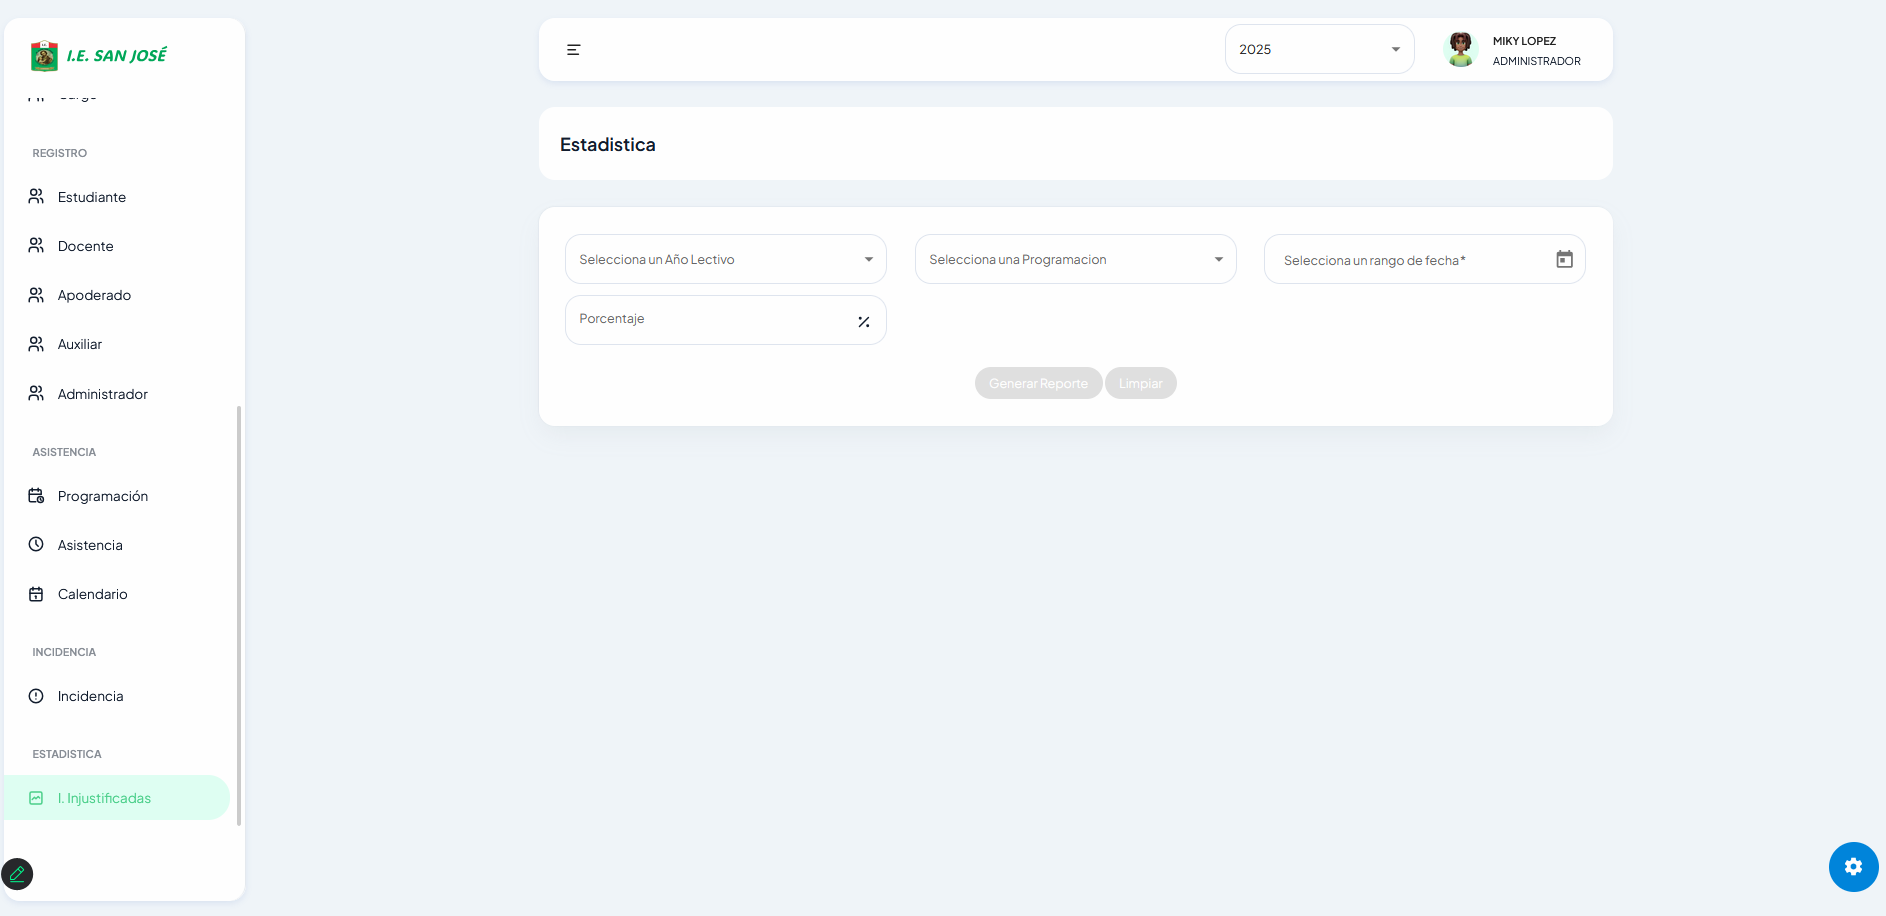This screenshot has height=916, width=1886.
Task: Go to the Calendario page
Action: [92, 594]
